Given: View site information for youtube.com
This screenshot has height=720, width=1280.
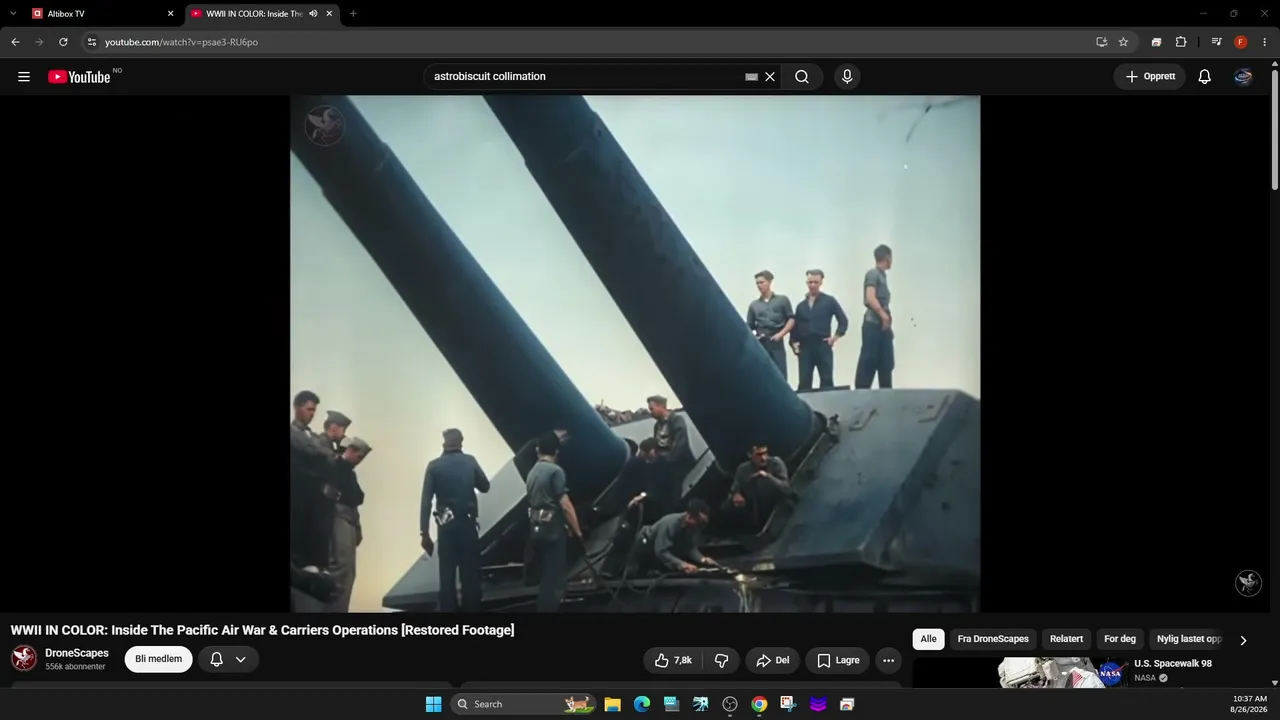Looking at the screenshot, I should (91, 42).
